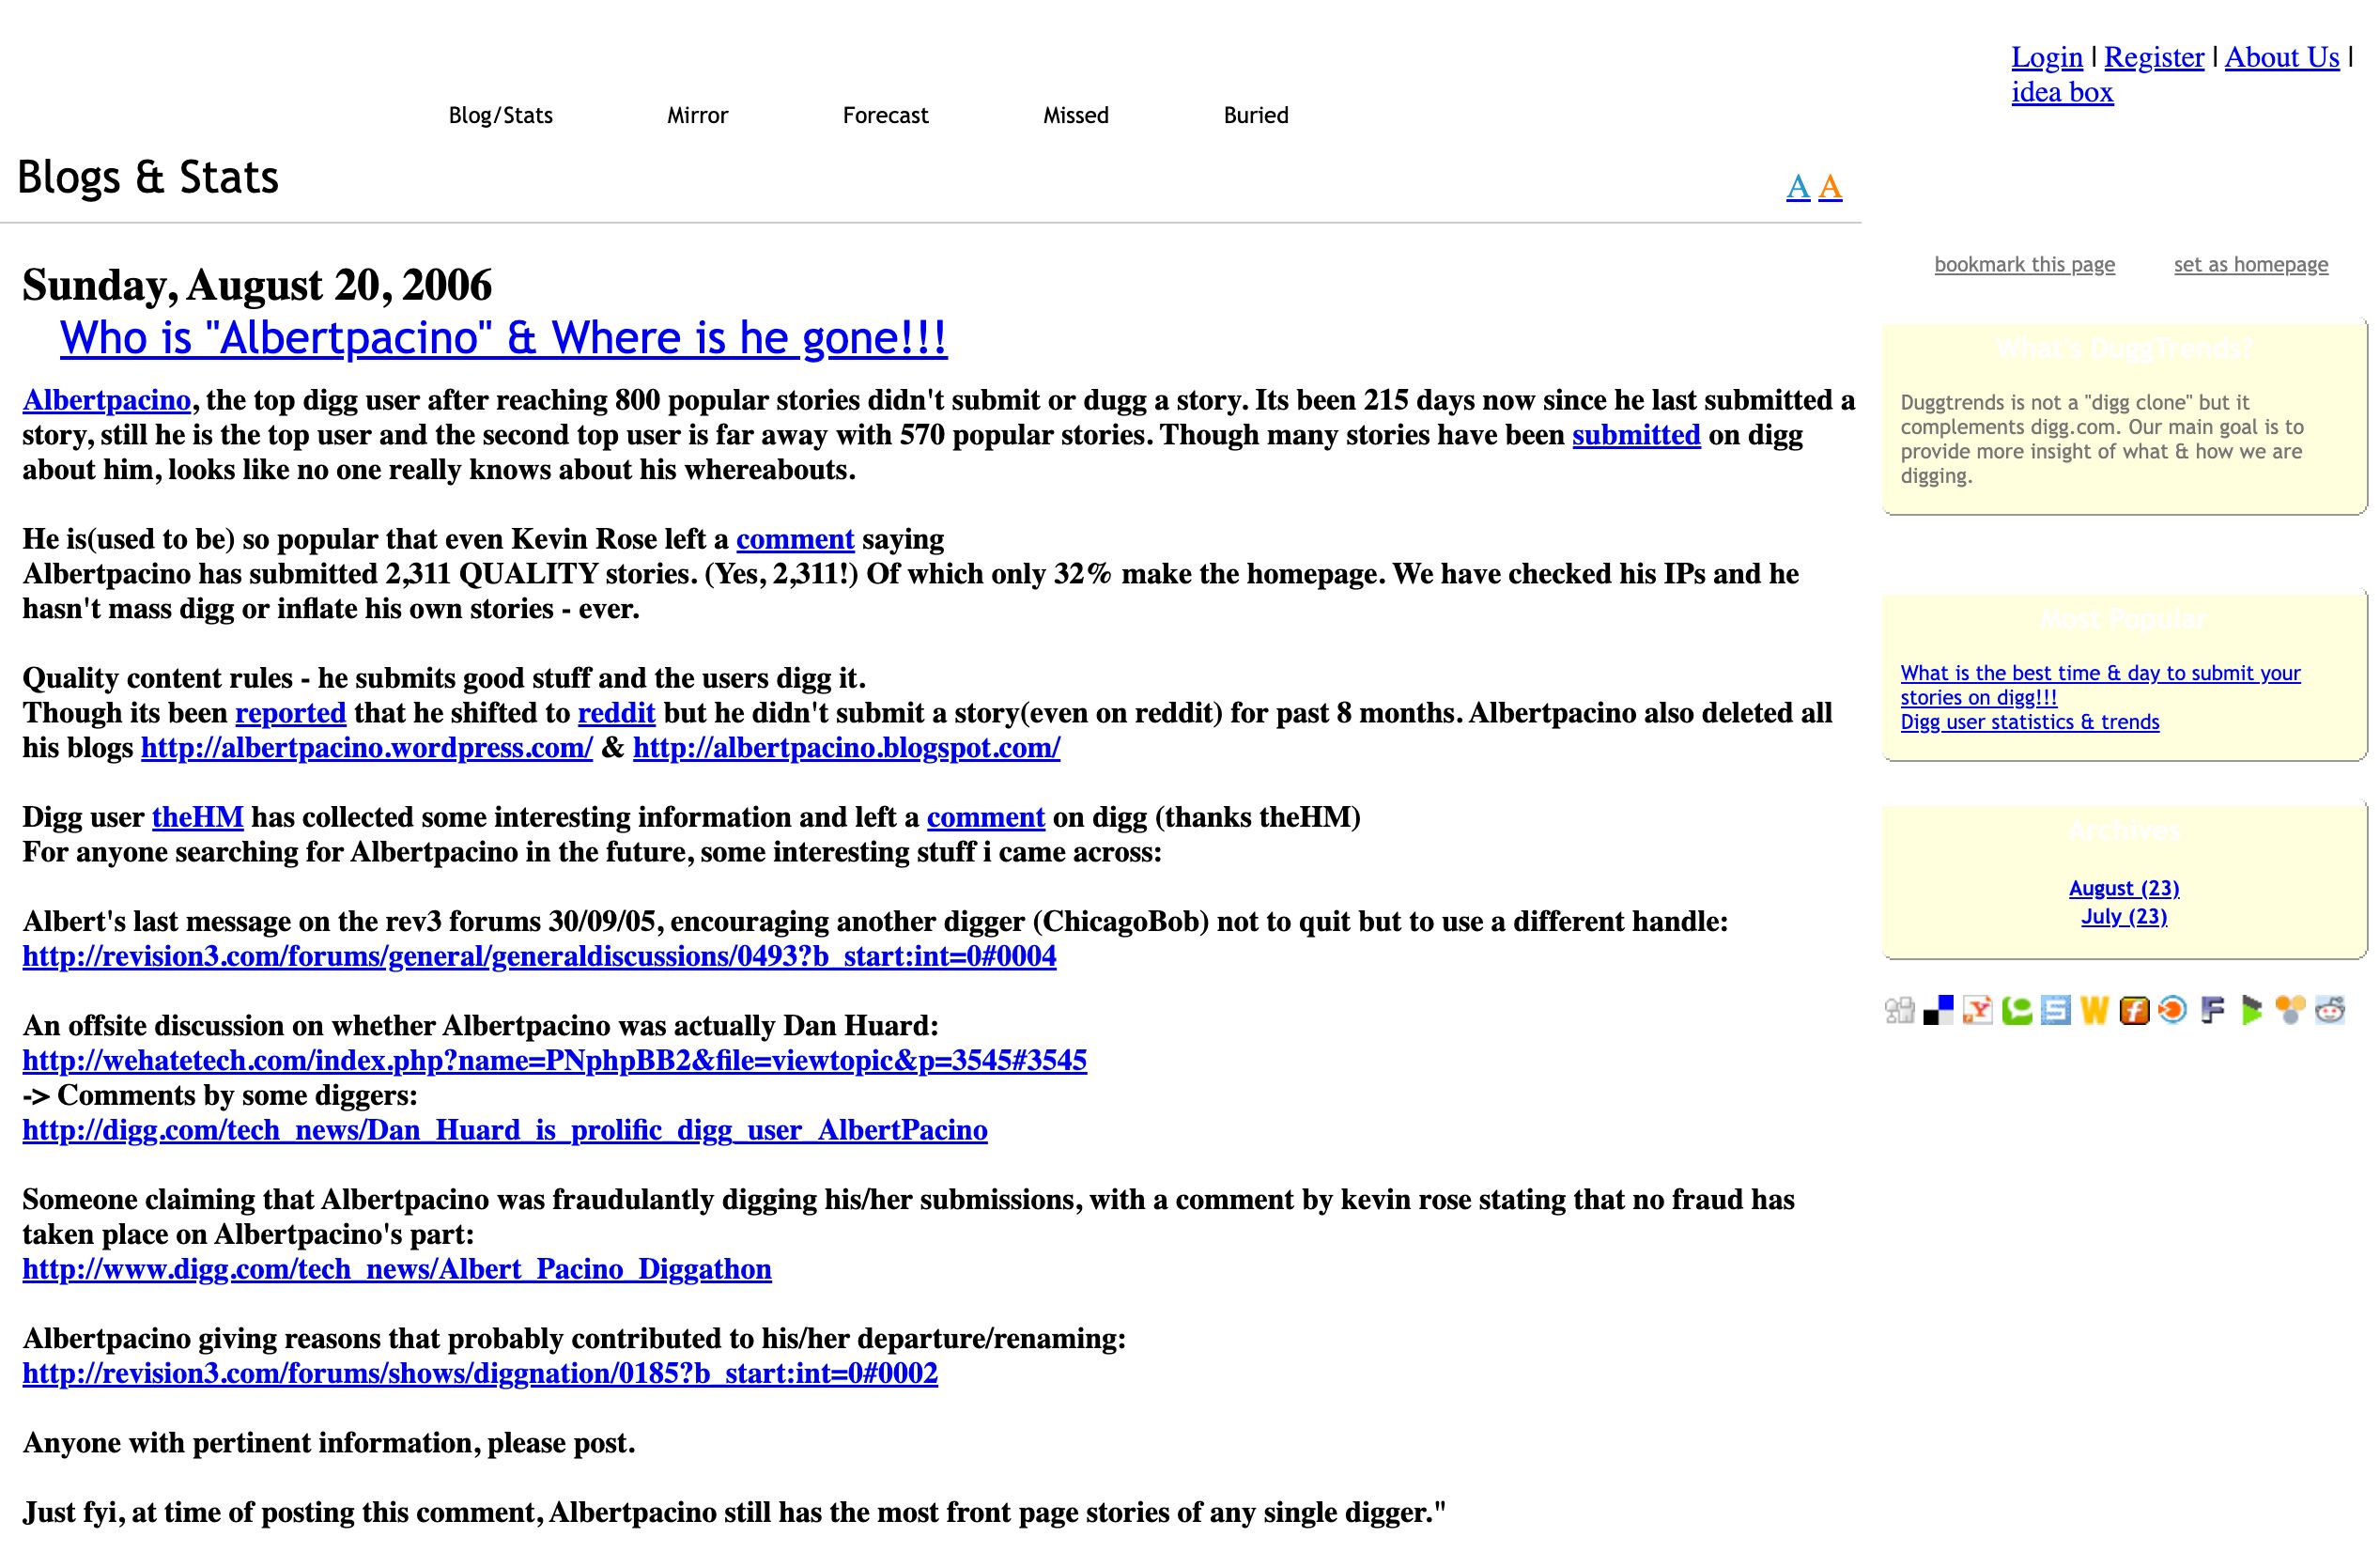The width and height of the screenshot is (2380, 1552).
Task: Click the Reddit alien icon
Action: pos(2330,1011)
